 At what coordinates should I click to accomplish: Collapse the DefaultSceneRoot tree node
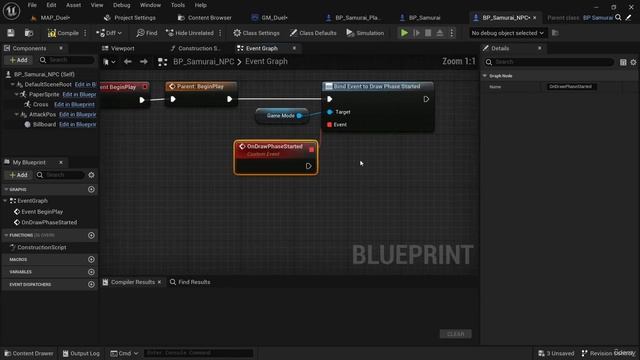coord(12,84)
